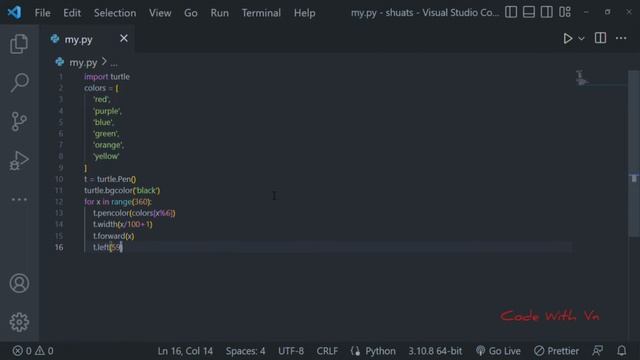Expand the run options dropdown arrow

[x=581, y=38]
